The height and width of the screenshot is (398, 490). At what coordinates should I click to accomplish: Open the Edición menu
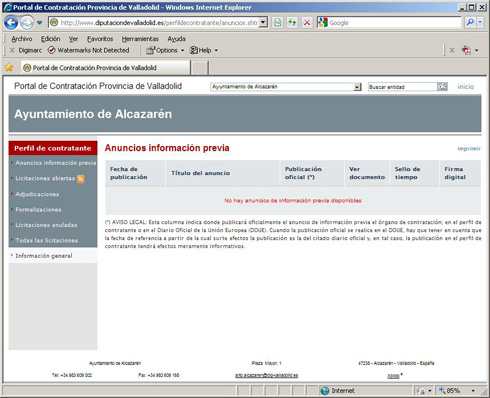[50, 39]
